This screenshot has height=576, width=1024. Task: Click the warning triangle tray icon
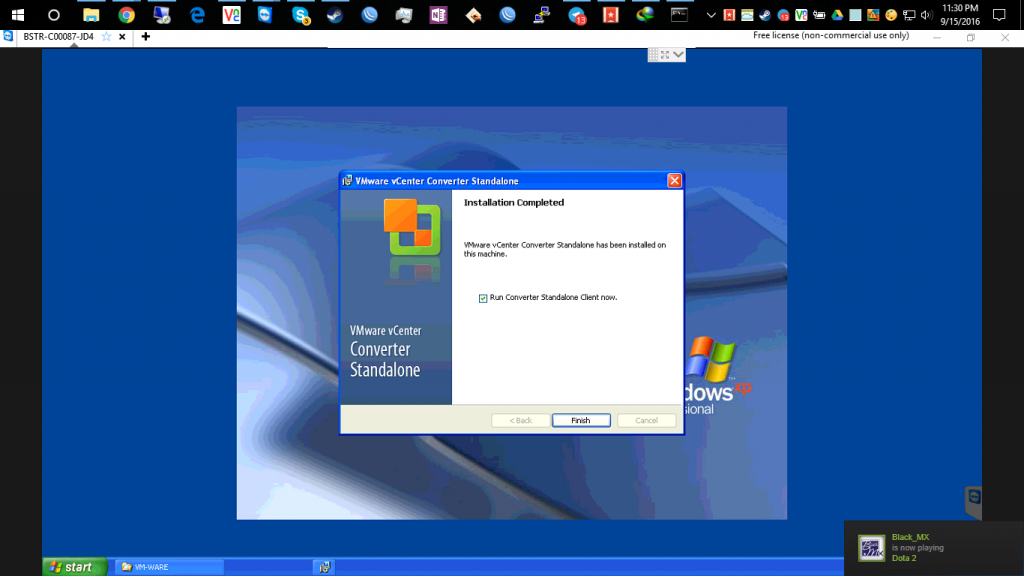872,14
